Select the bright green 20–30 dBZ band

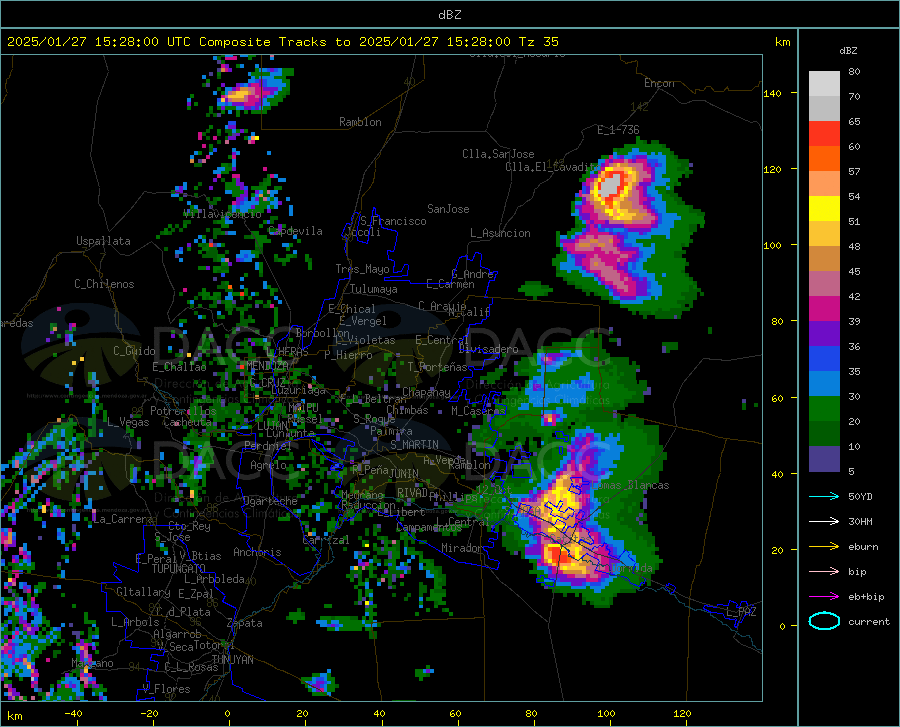point(824,409)
